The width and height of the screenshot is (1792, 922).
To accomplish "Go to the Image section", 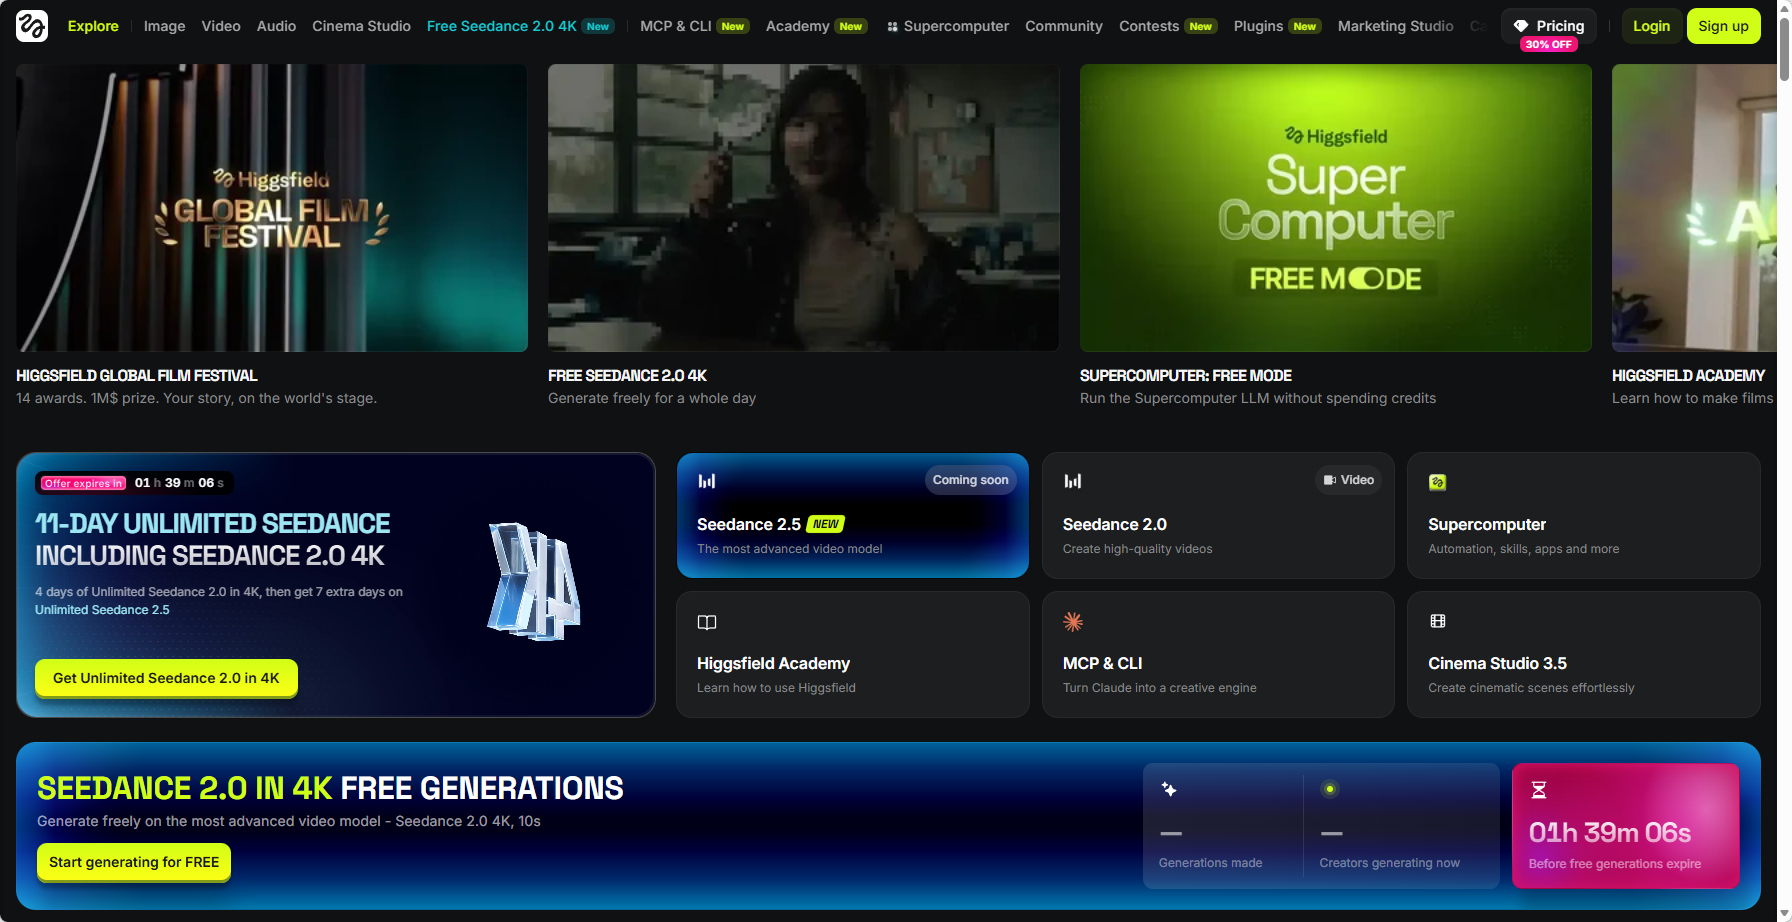I will [165, 26].
